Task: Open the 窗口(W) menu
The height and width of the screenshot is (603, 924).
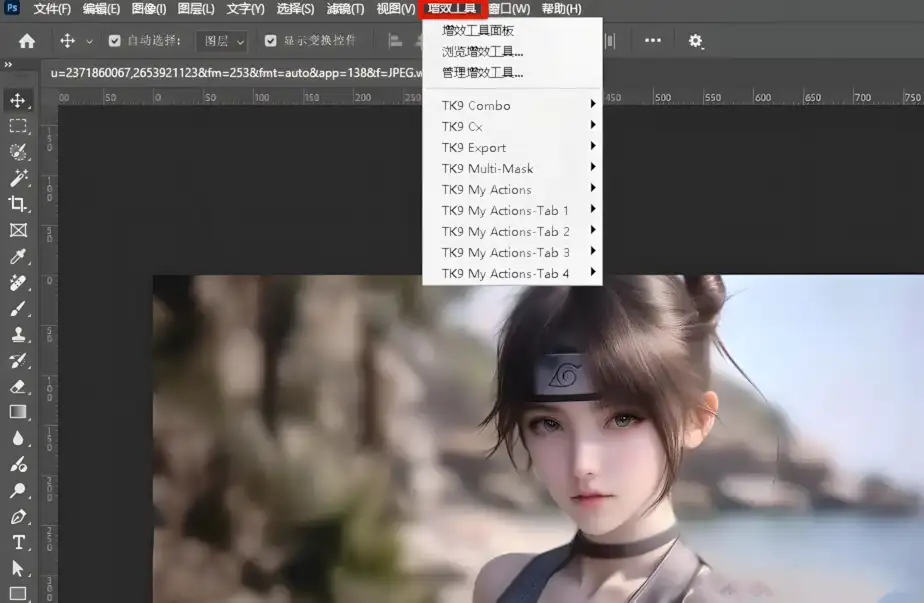Action: [x=509, y=9]
